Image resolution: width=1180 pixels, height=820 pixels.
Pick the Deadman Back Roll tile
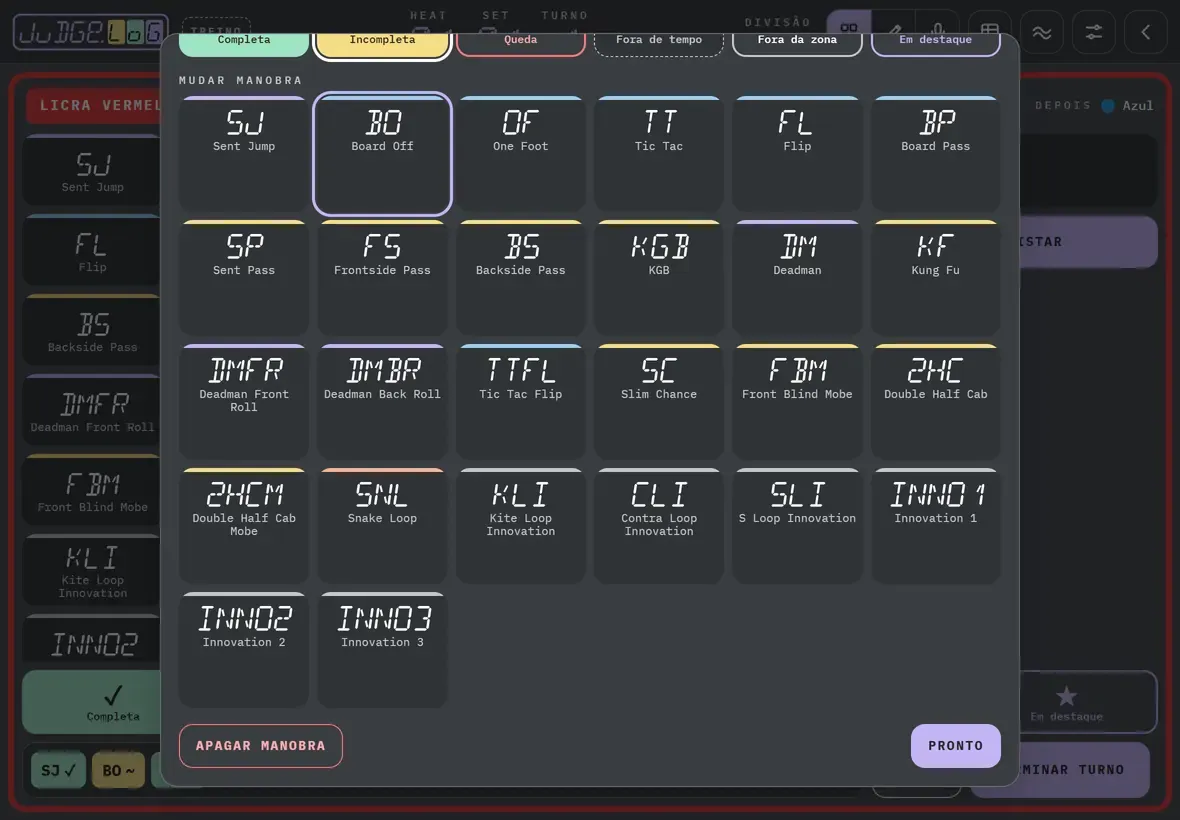382,402
